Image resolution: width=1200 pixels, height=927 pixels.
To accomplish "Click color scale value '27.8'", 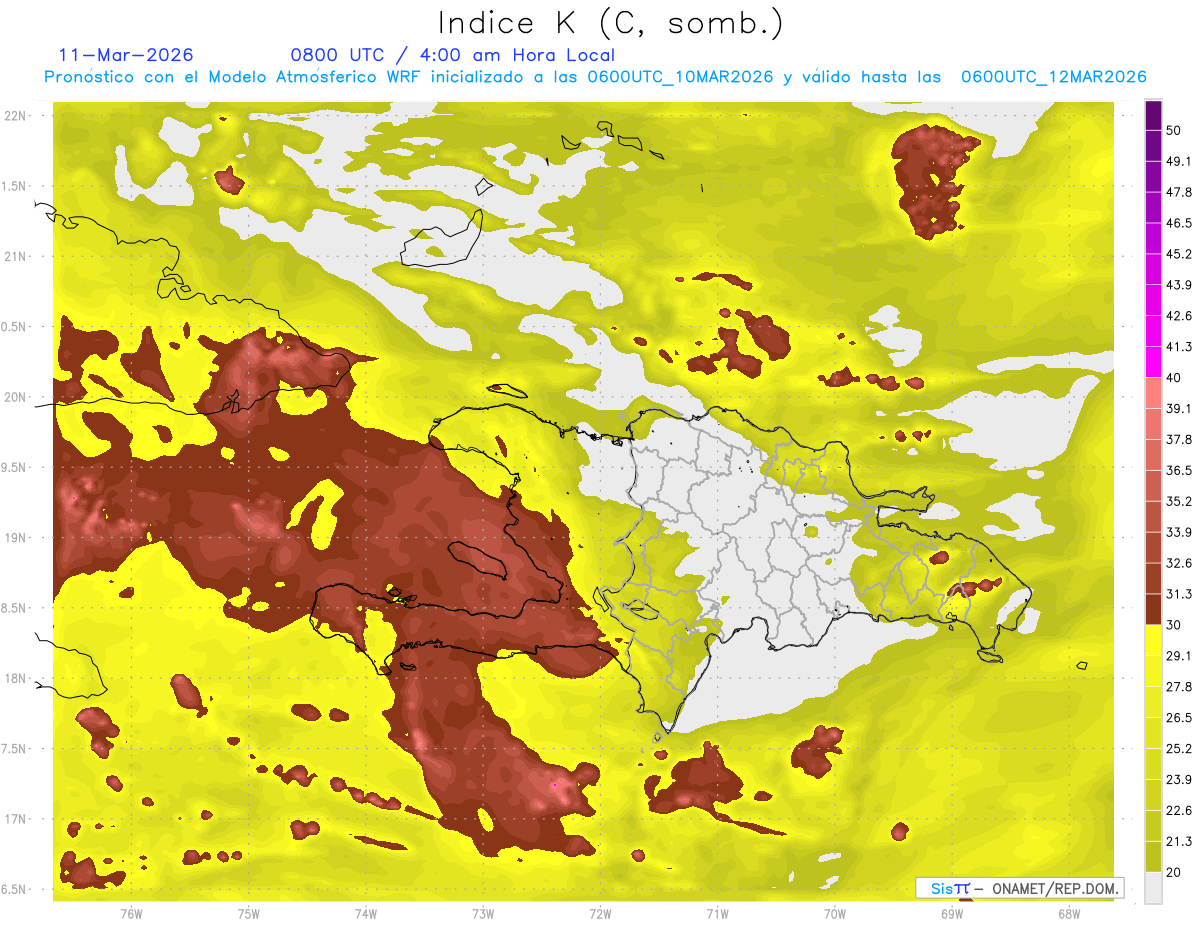I will 1178,687.
